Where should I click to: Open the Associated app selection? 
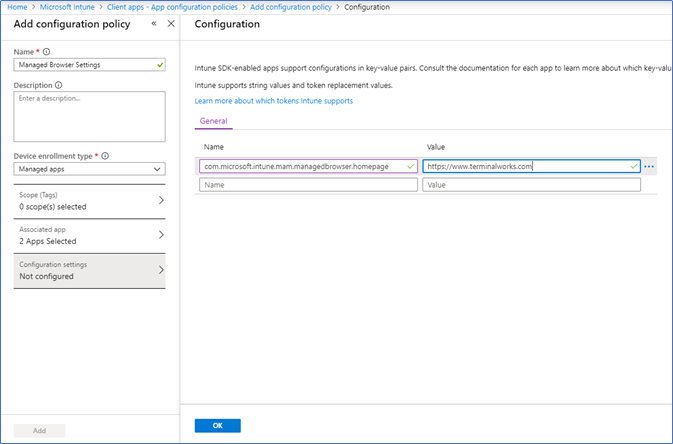coord(89,235)
